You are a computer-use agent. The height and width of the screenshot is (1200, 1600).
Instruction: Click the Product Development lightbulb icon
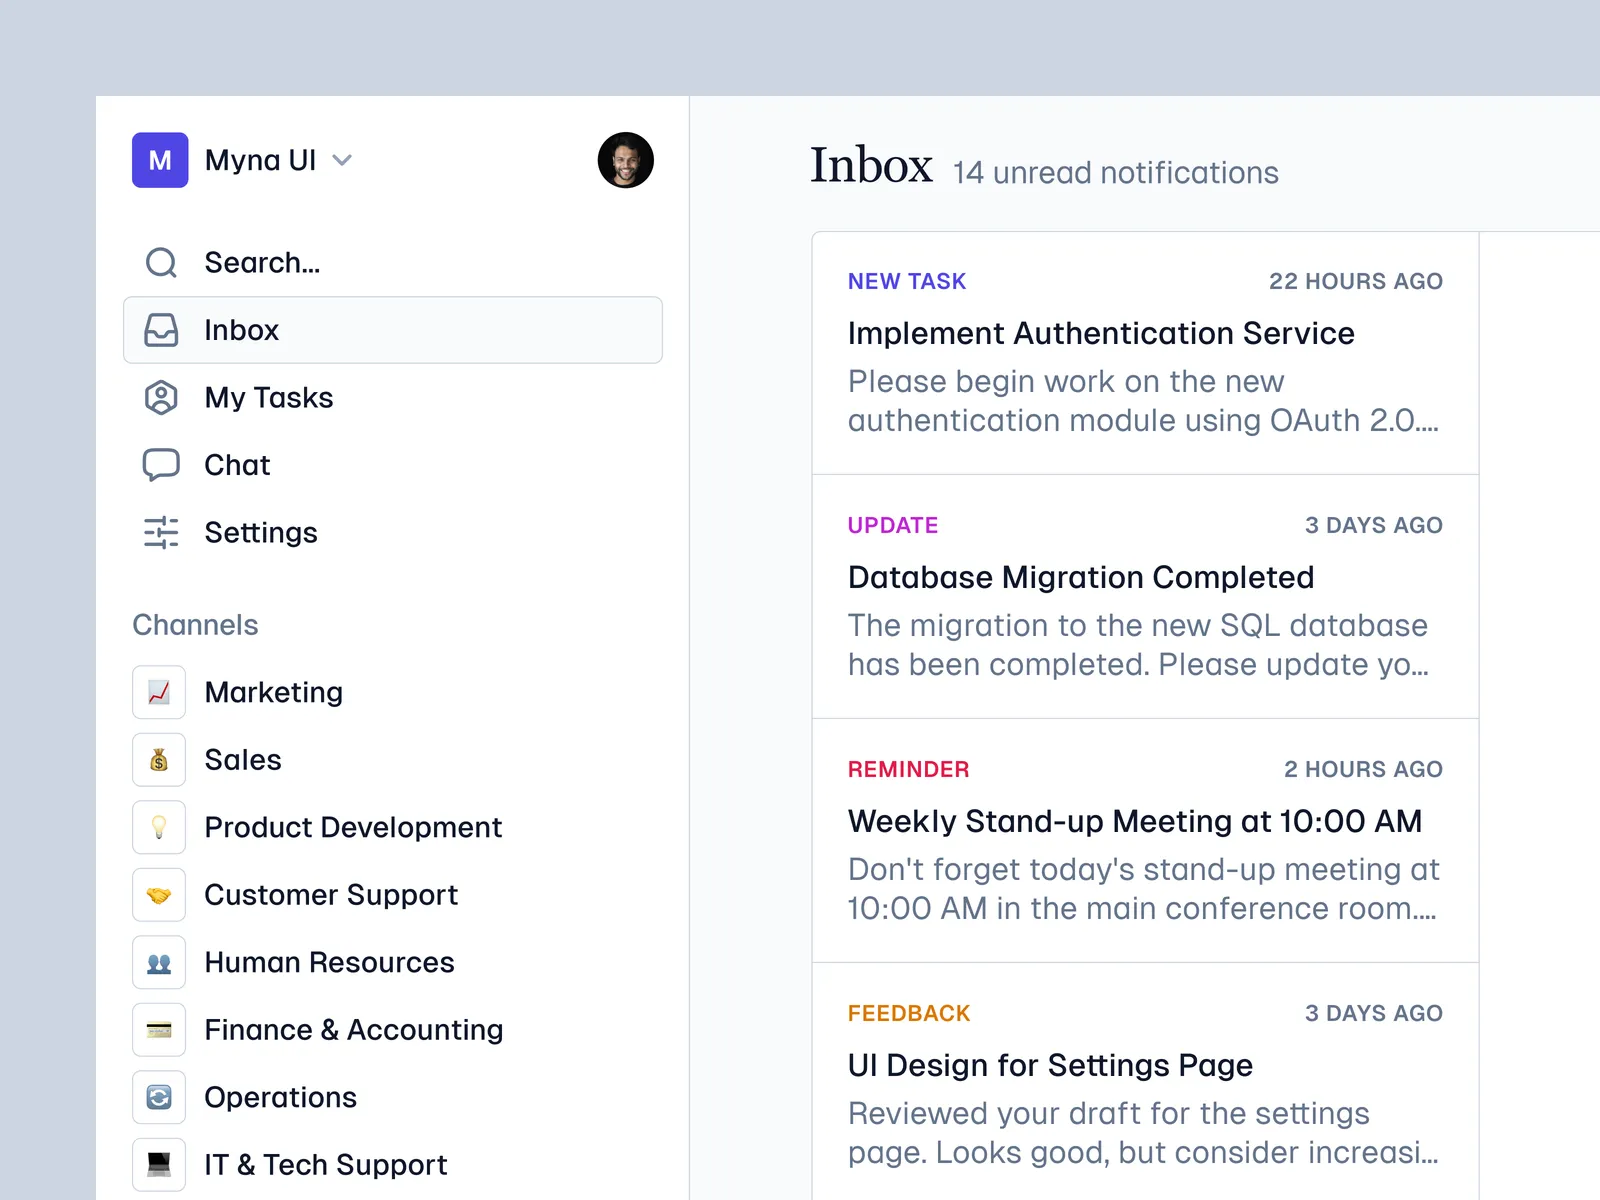point(159,827)
